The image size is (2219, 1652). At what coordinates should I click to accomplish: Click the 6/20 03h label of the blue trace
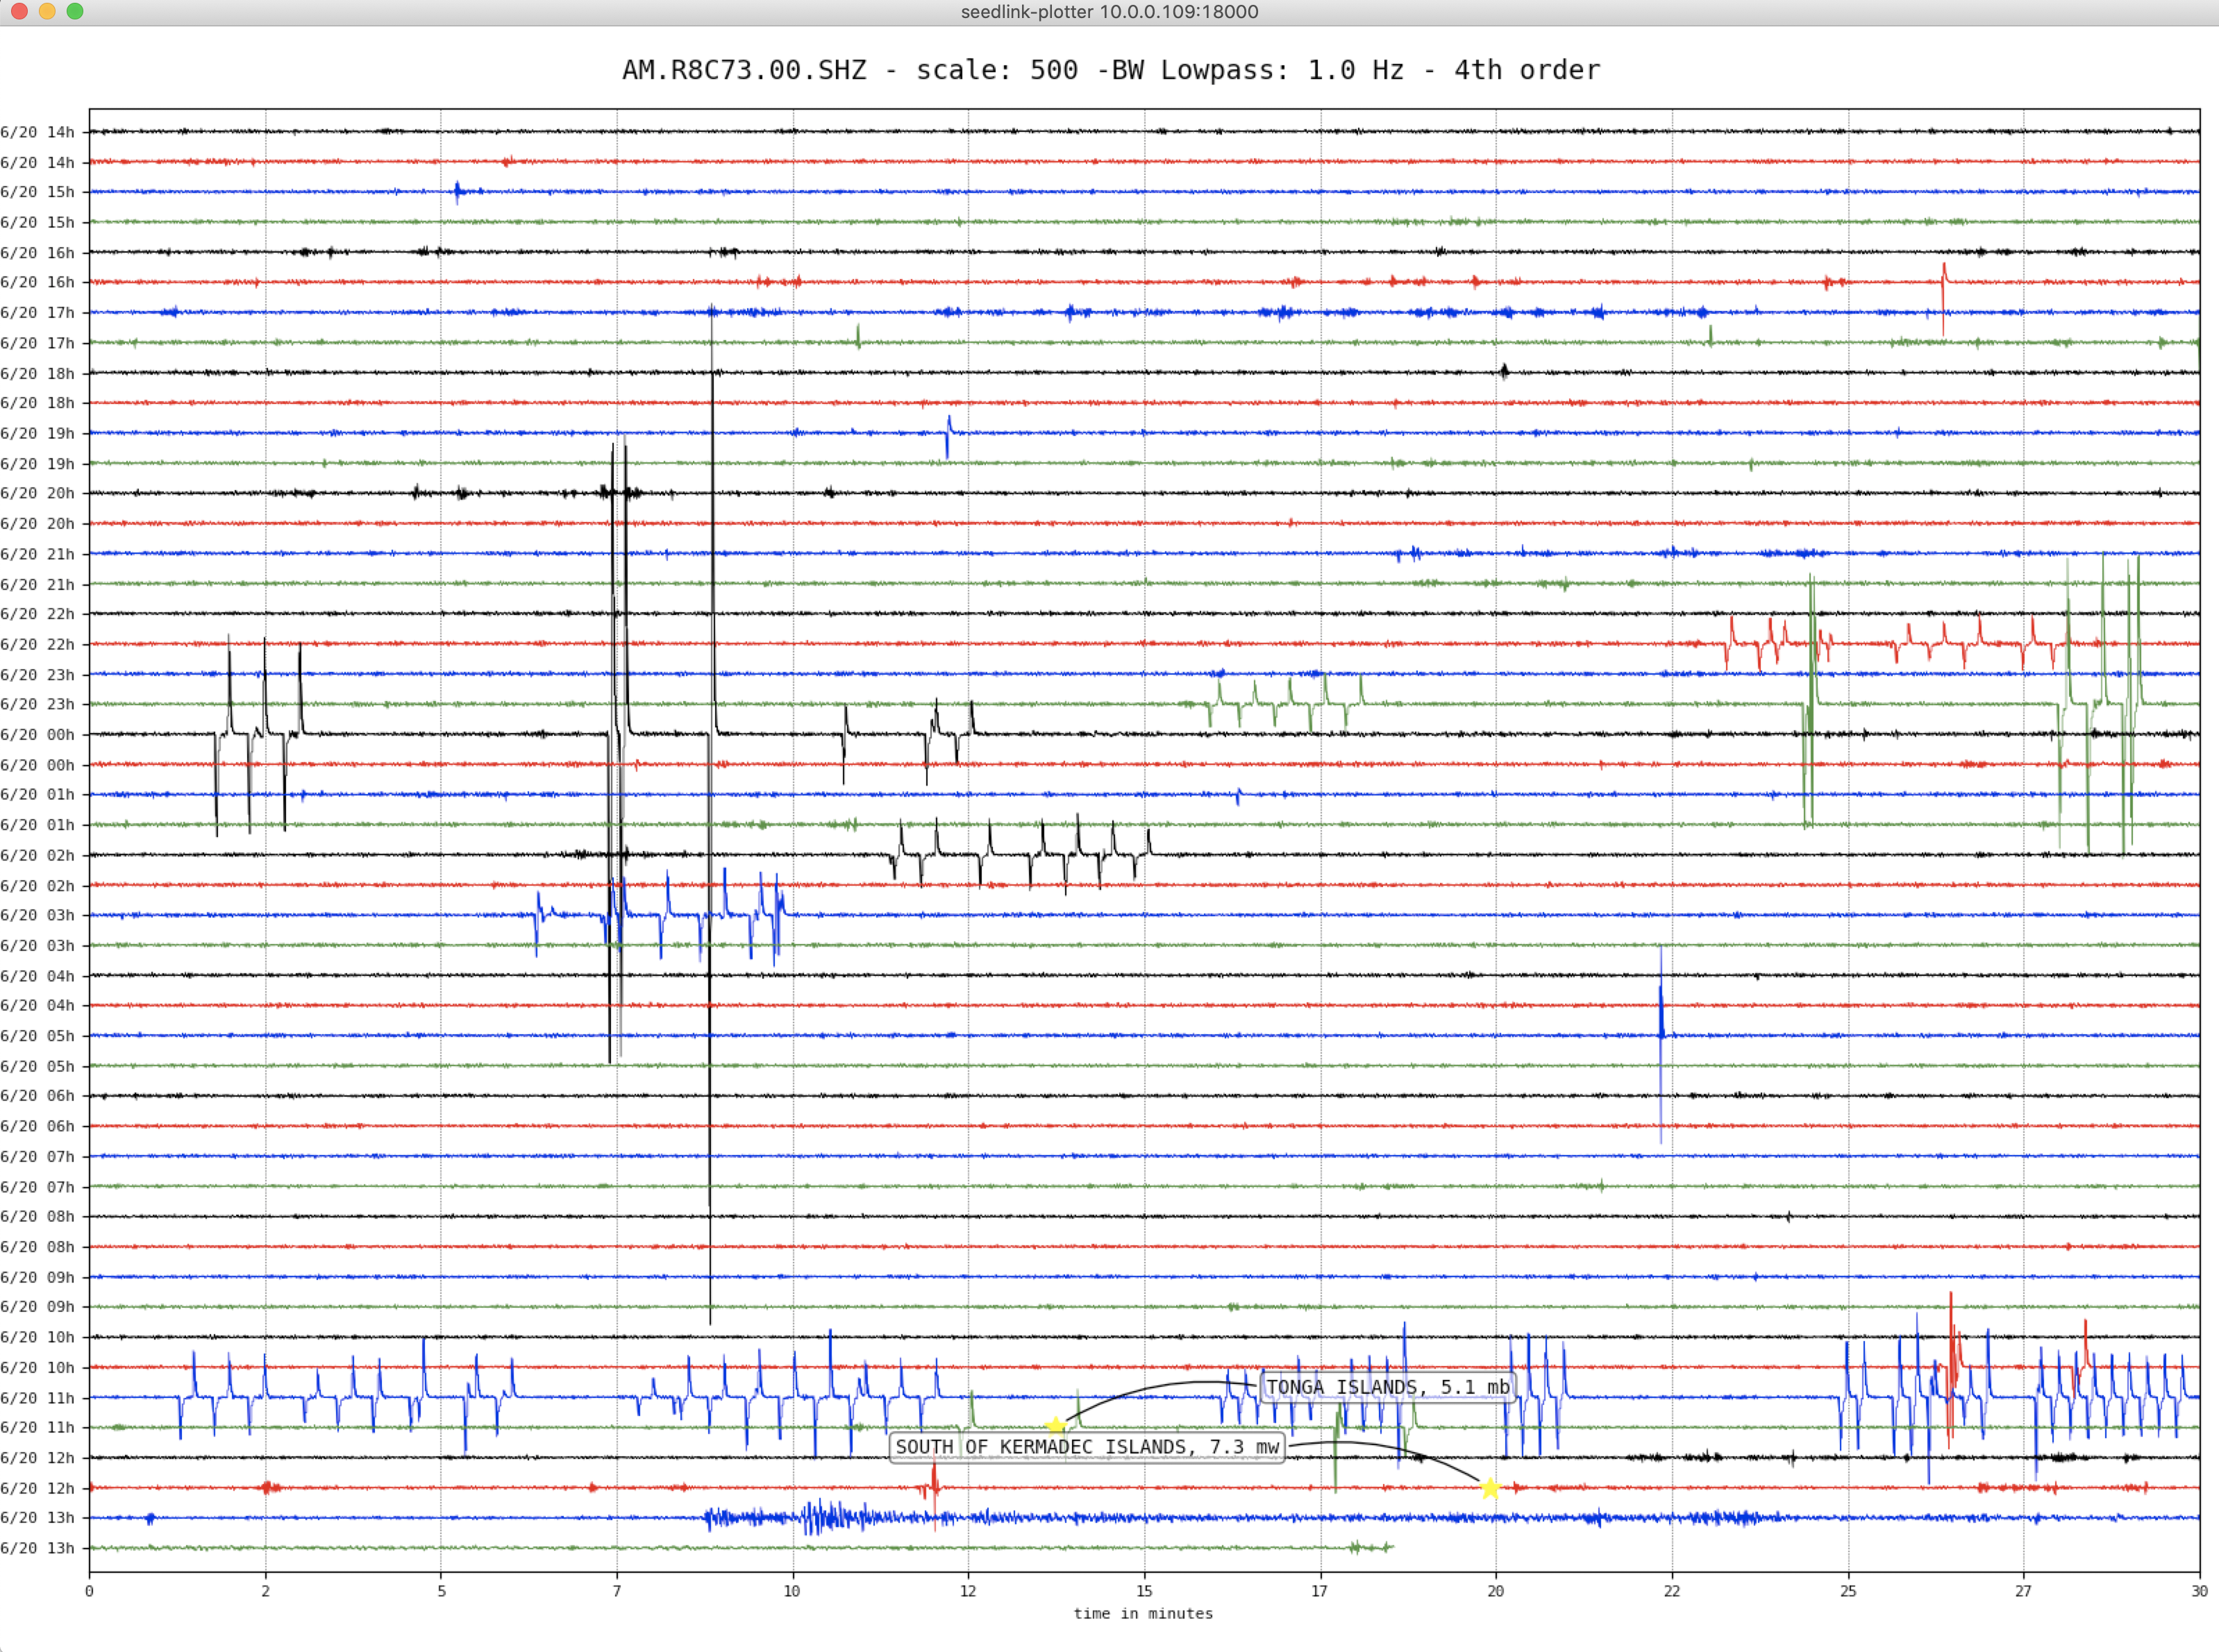pyautogui.click(x=38, y=915)
